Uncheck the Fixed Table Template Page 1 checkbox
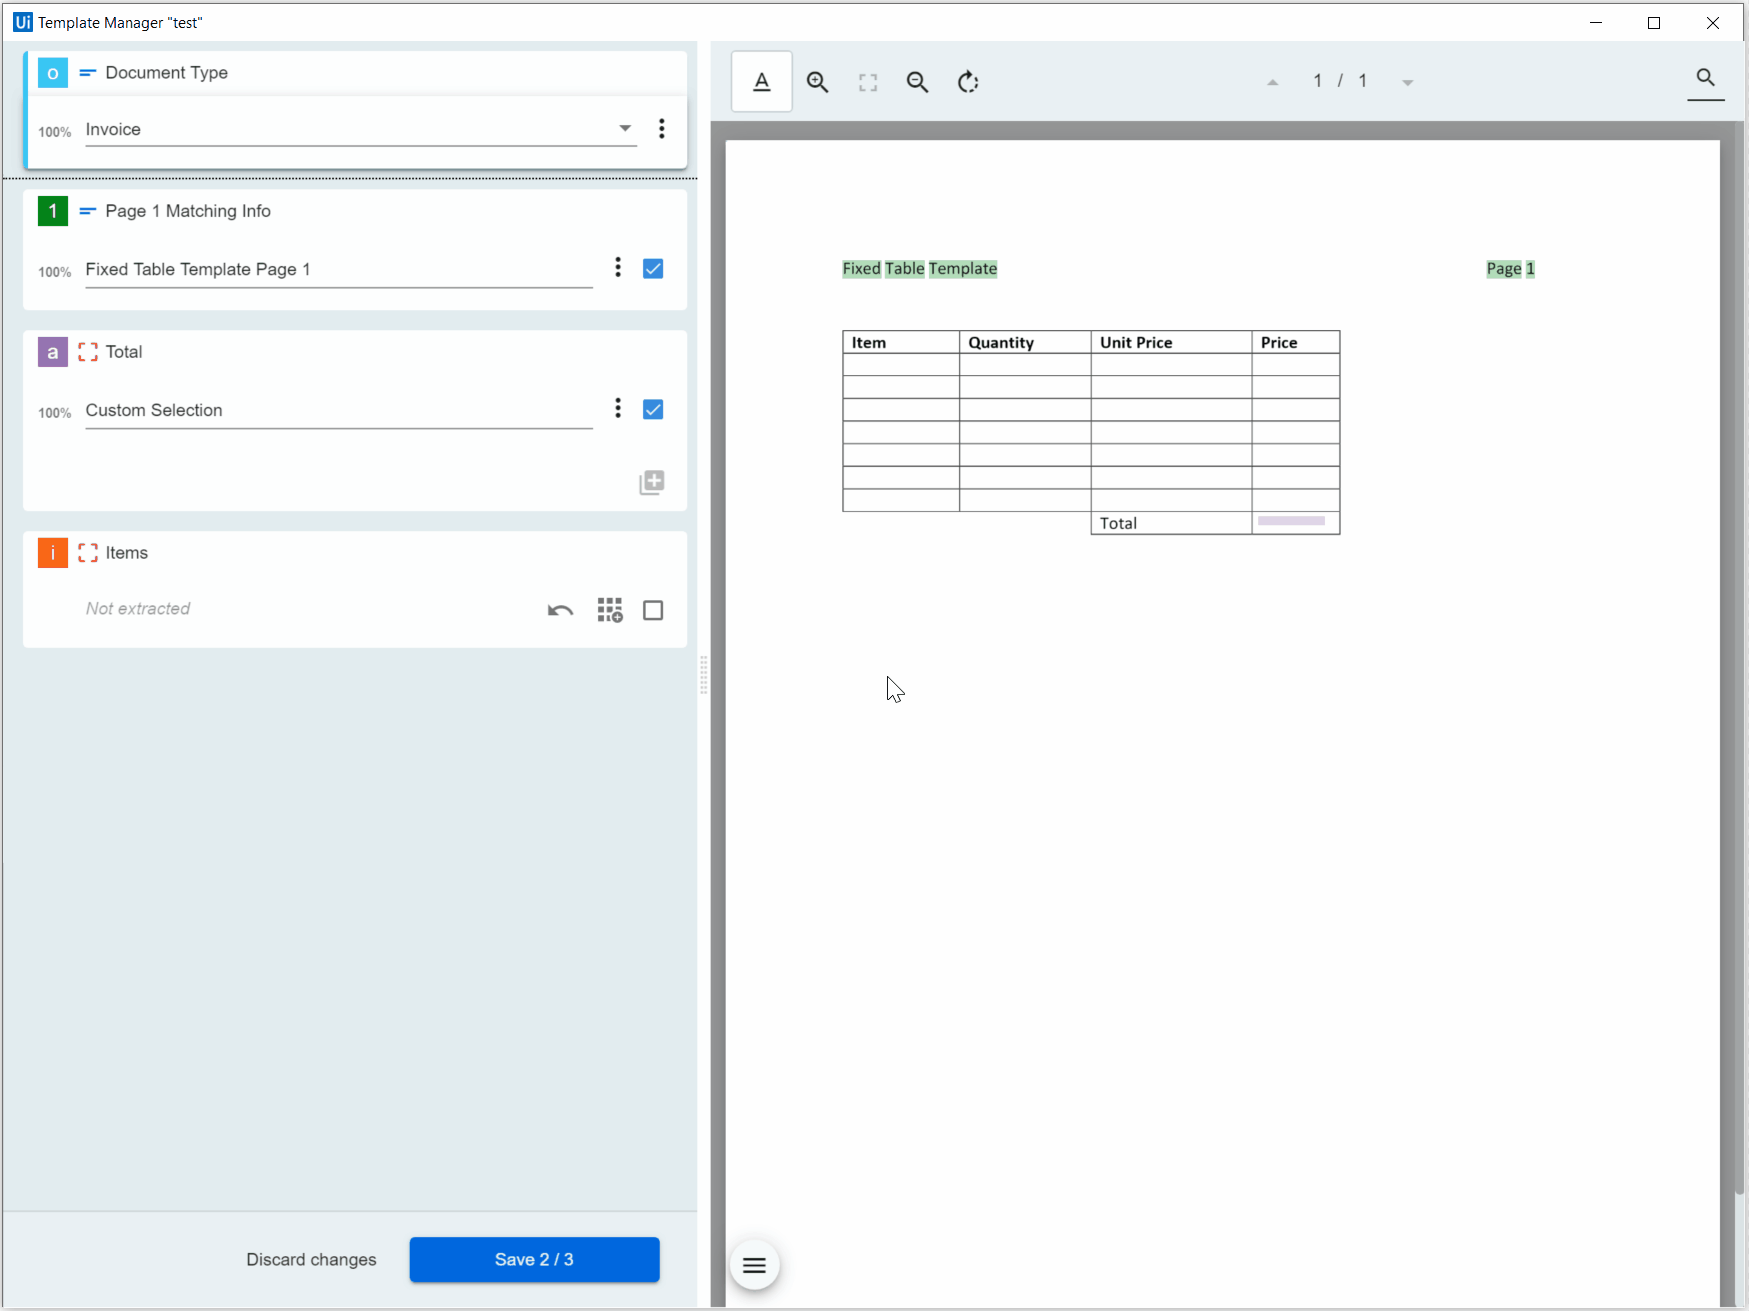 click(x=653, y=268)
